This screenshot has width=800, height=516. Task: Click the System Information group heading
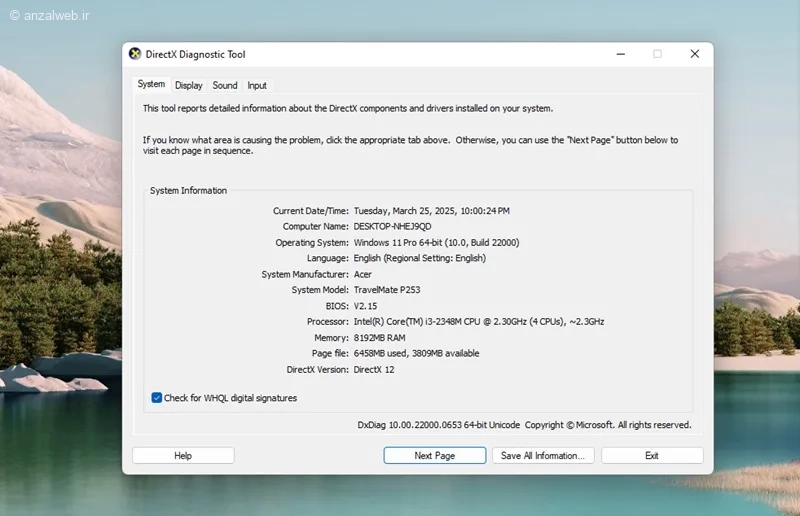188,190
